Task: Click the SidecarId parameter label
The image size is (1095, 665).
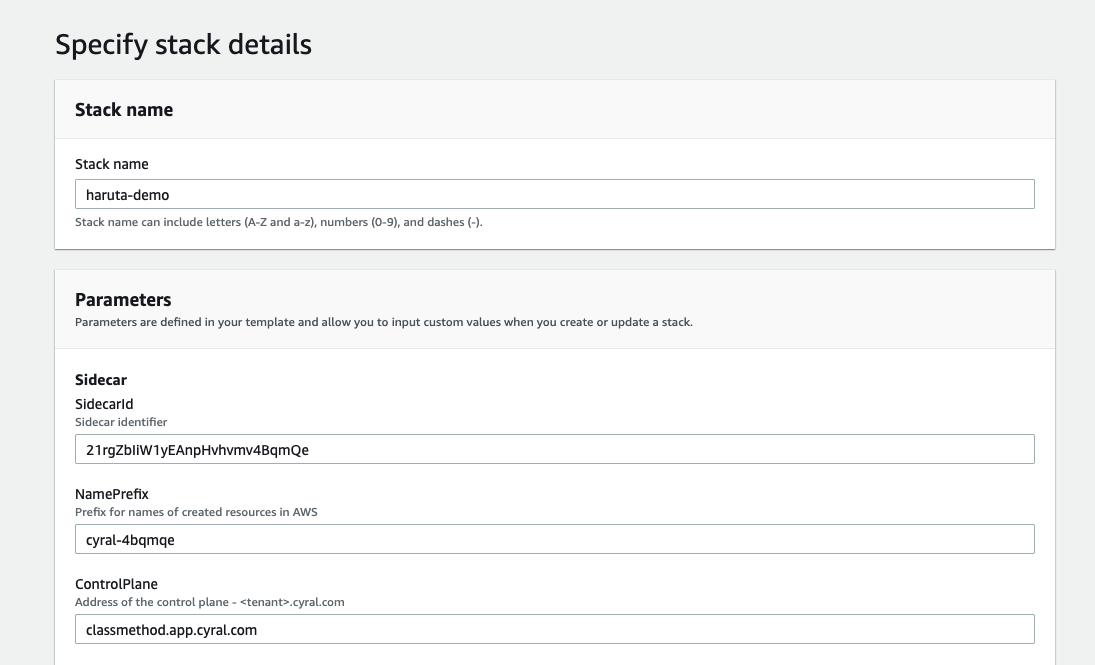Action: 104,404
